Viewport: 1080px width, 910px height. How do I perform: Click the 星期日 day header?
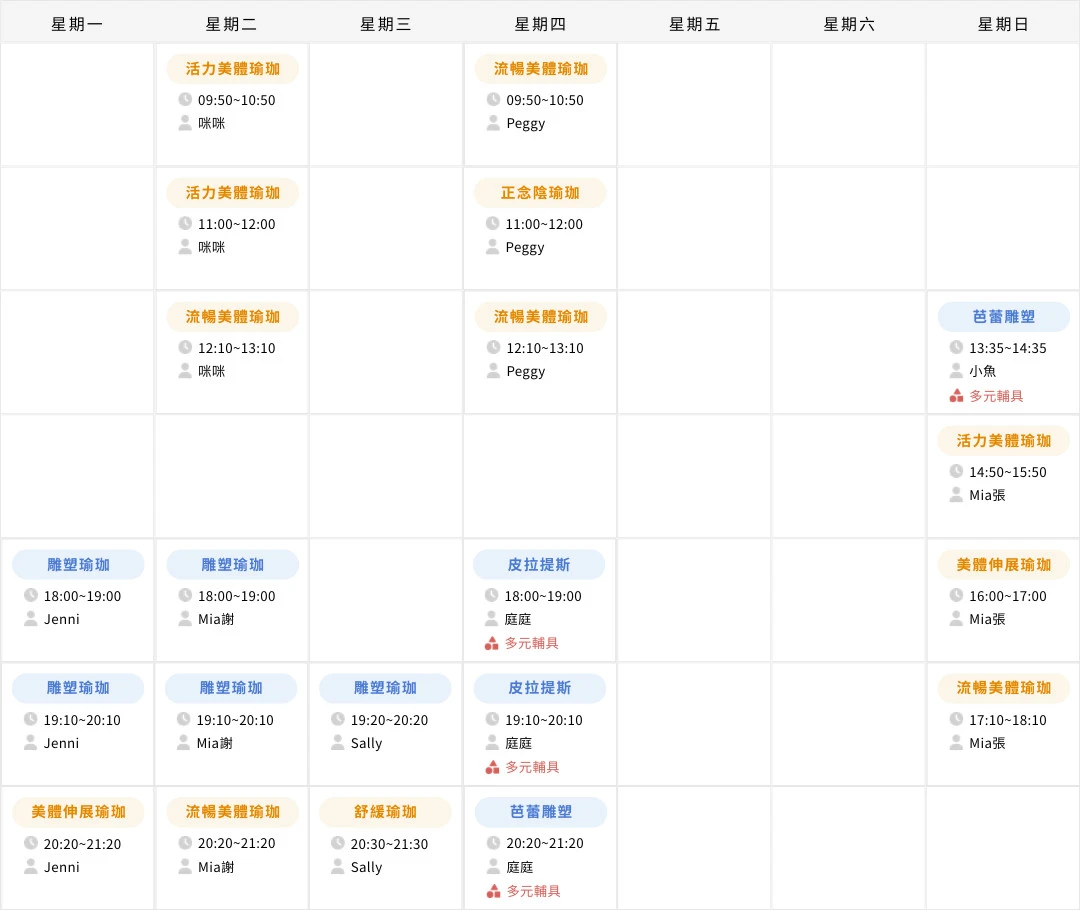tap(1002, 23)
